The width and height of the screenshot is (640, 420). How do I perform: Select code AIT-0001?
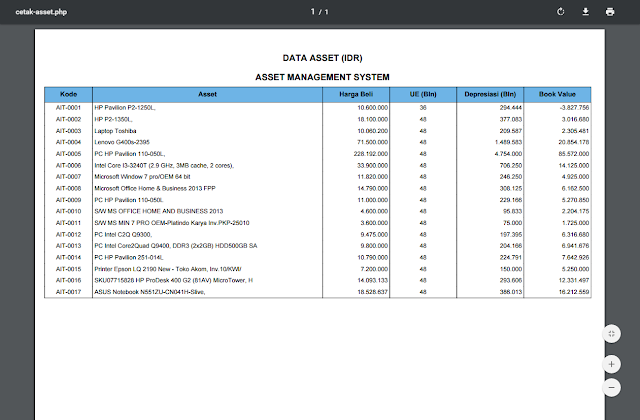[69, 108]
